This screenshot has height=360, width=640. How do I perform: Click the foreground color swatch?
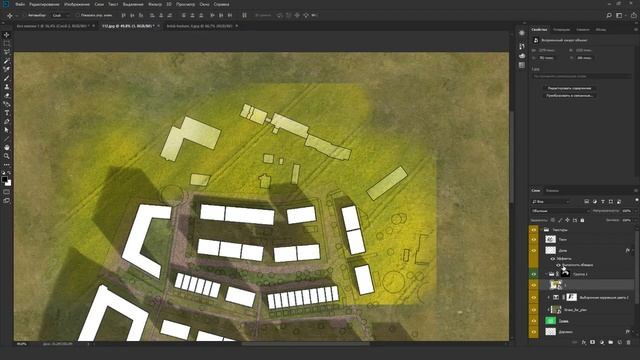pos(4,180)
